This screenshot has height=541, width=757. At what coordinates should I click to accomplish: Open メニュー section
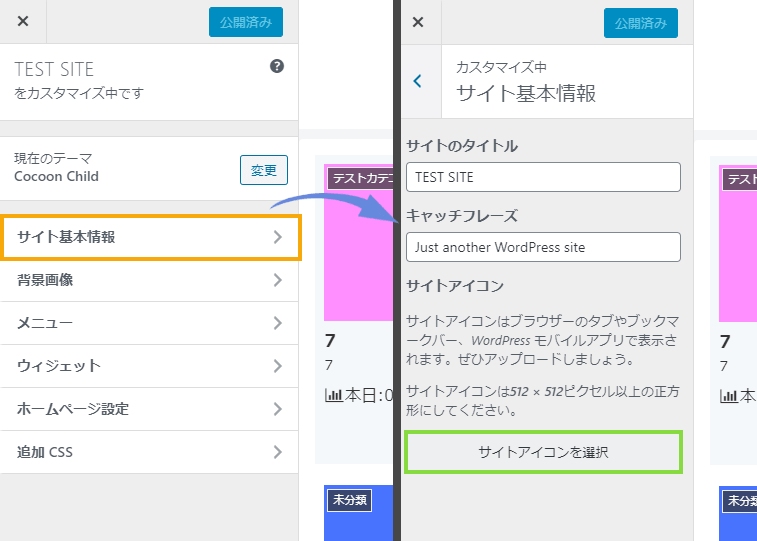[149, 323]
